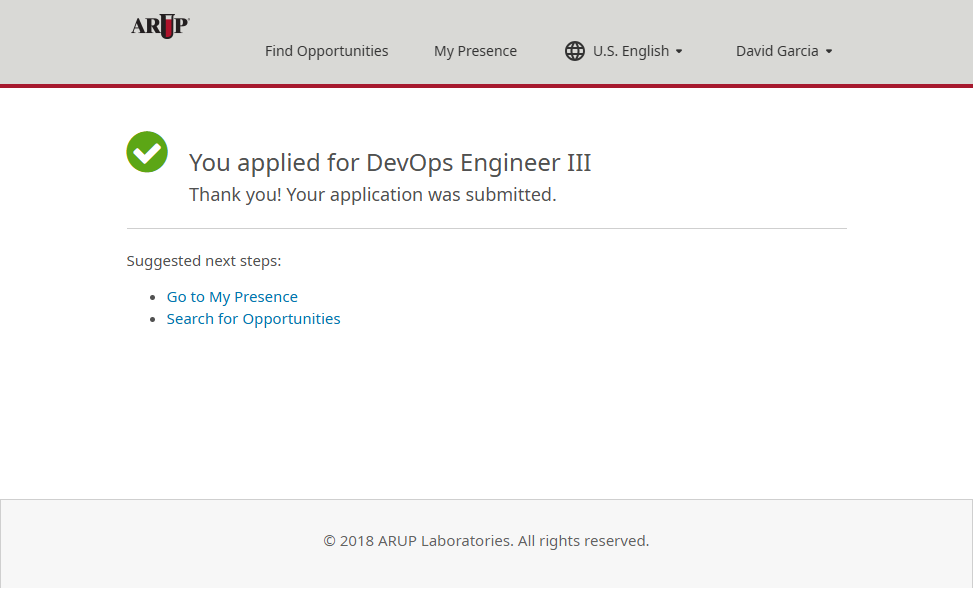Screen dimensions: 973x589
Task: Select My Presence in the header navigation
Action: [475, 51]
